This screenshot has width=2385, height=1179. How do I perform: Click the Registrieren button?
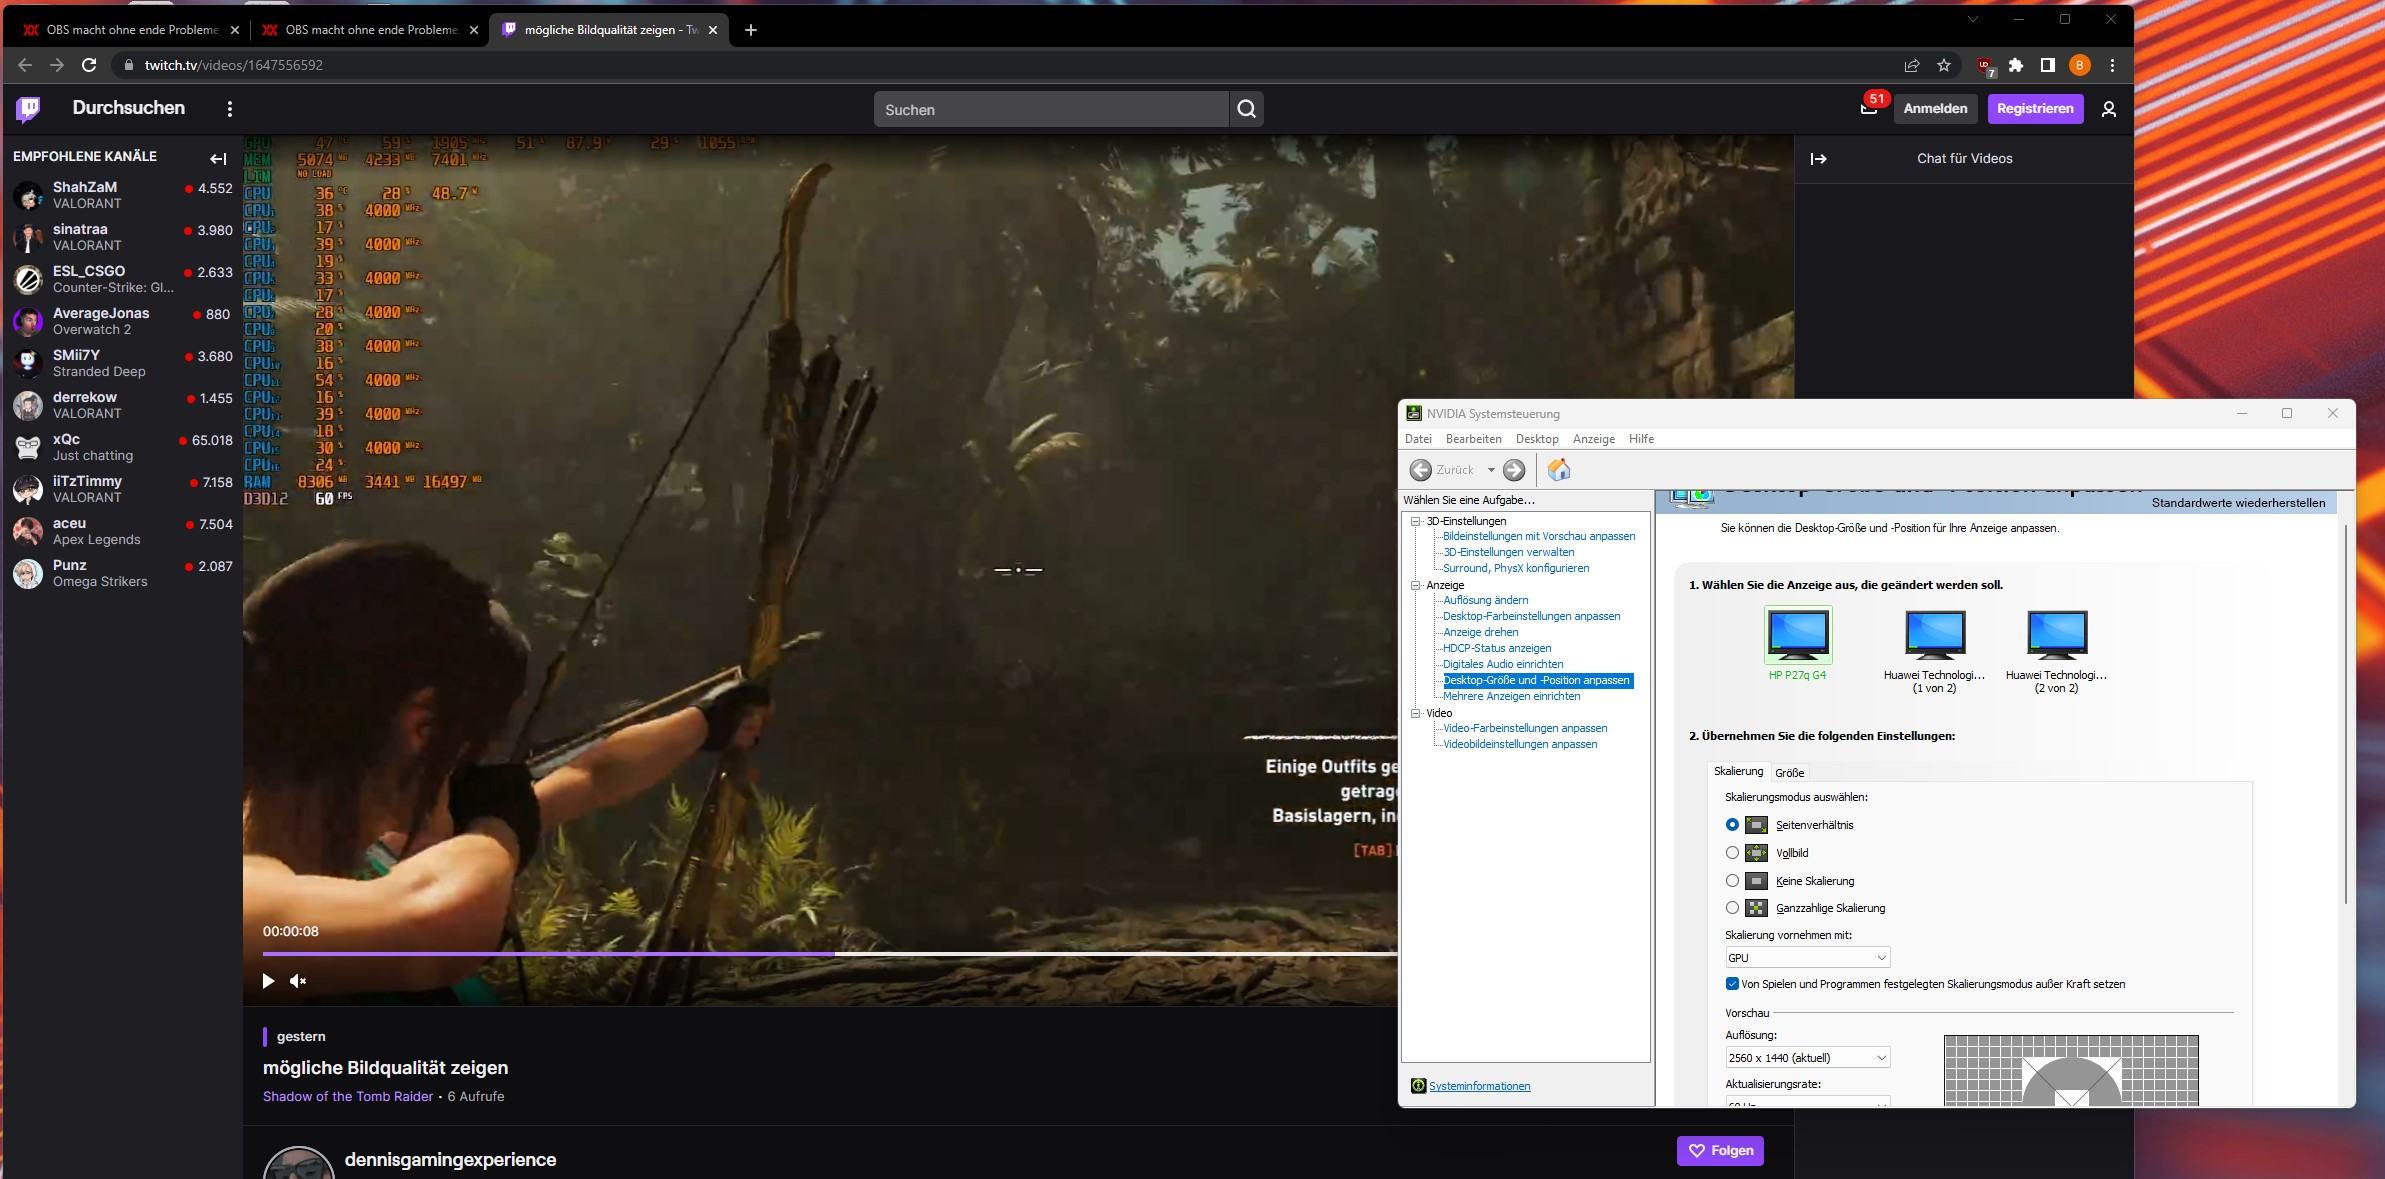[x=2035, y=108]
